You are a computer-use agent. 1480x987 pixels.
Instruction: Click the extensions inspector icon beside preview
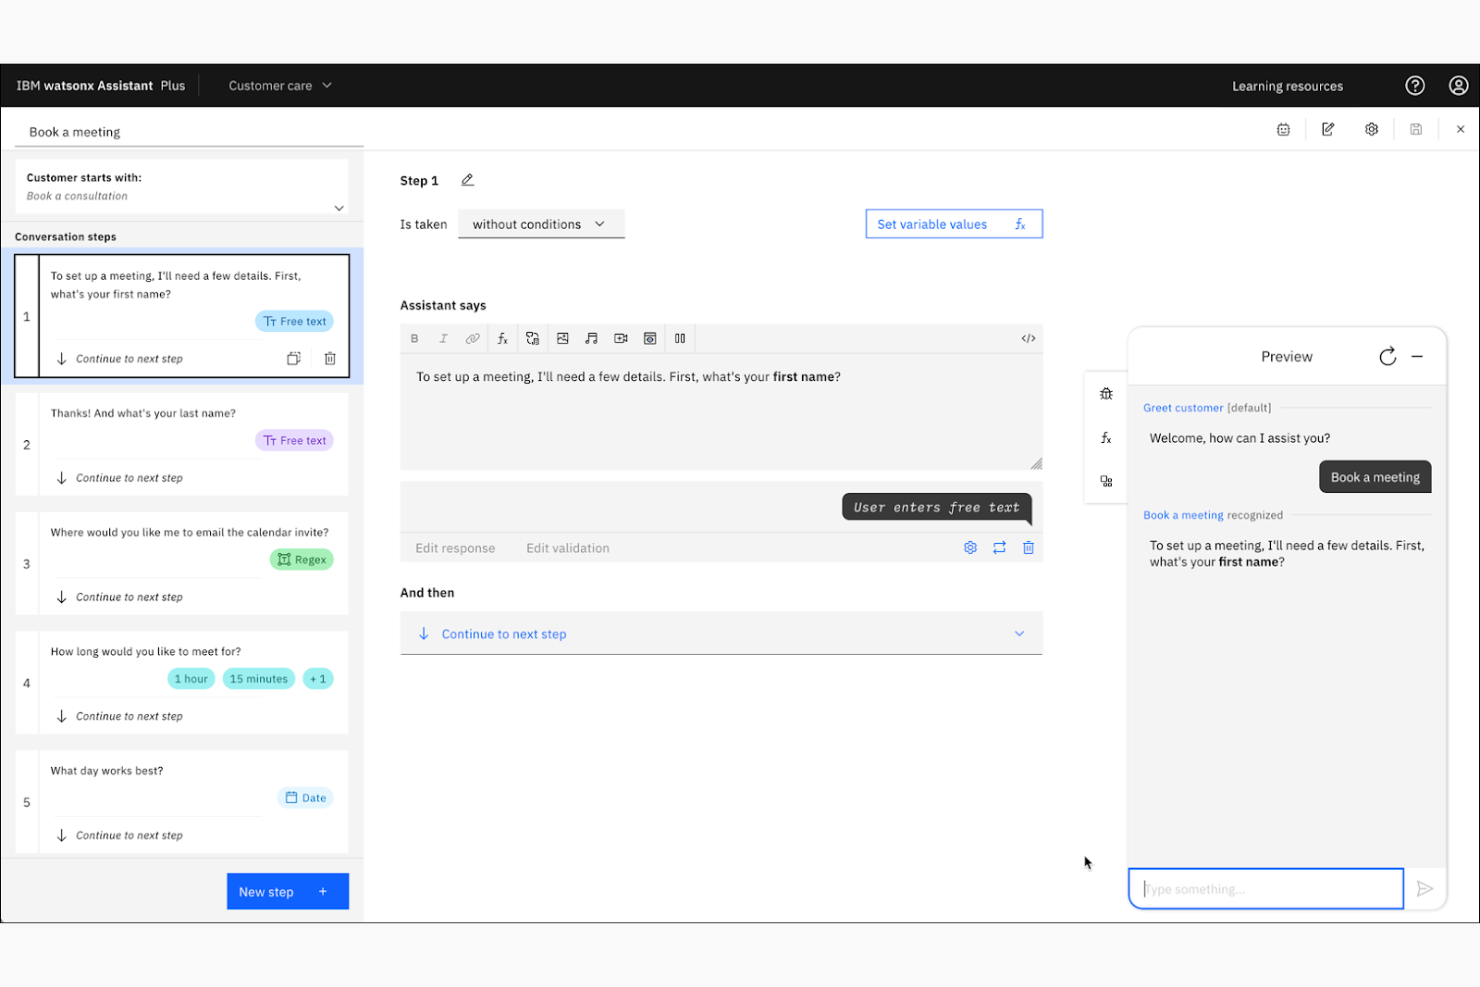[1105, 481]
